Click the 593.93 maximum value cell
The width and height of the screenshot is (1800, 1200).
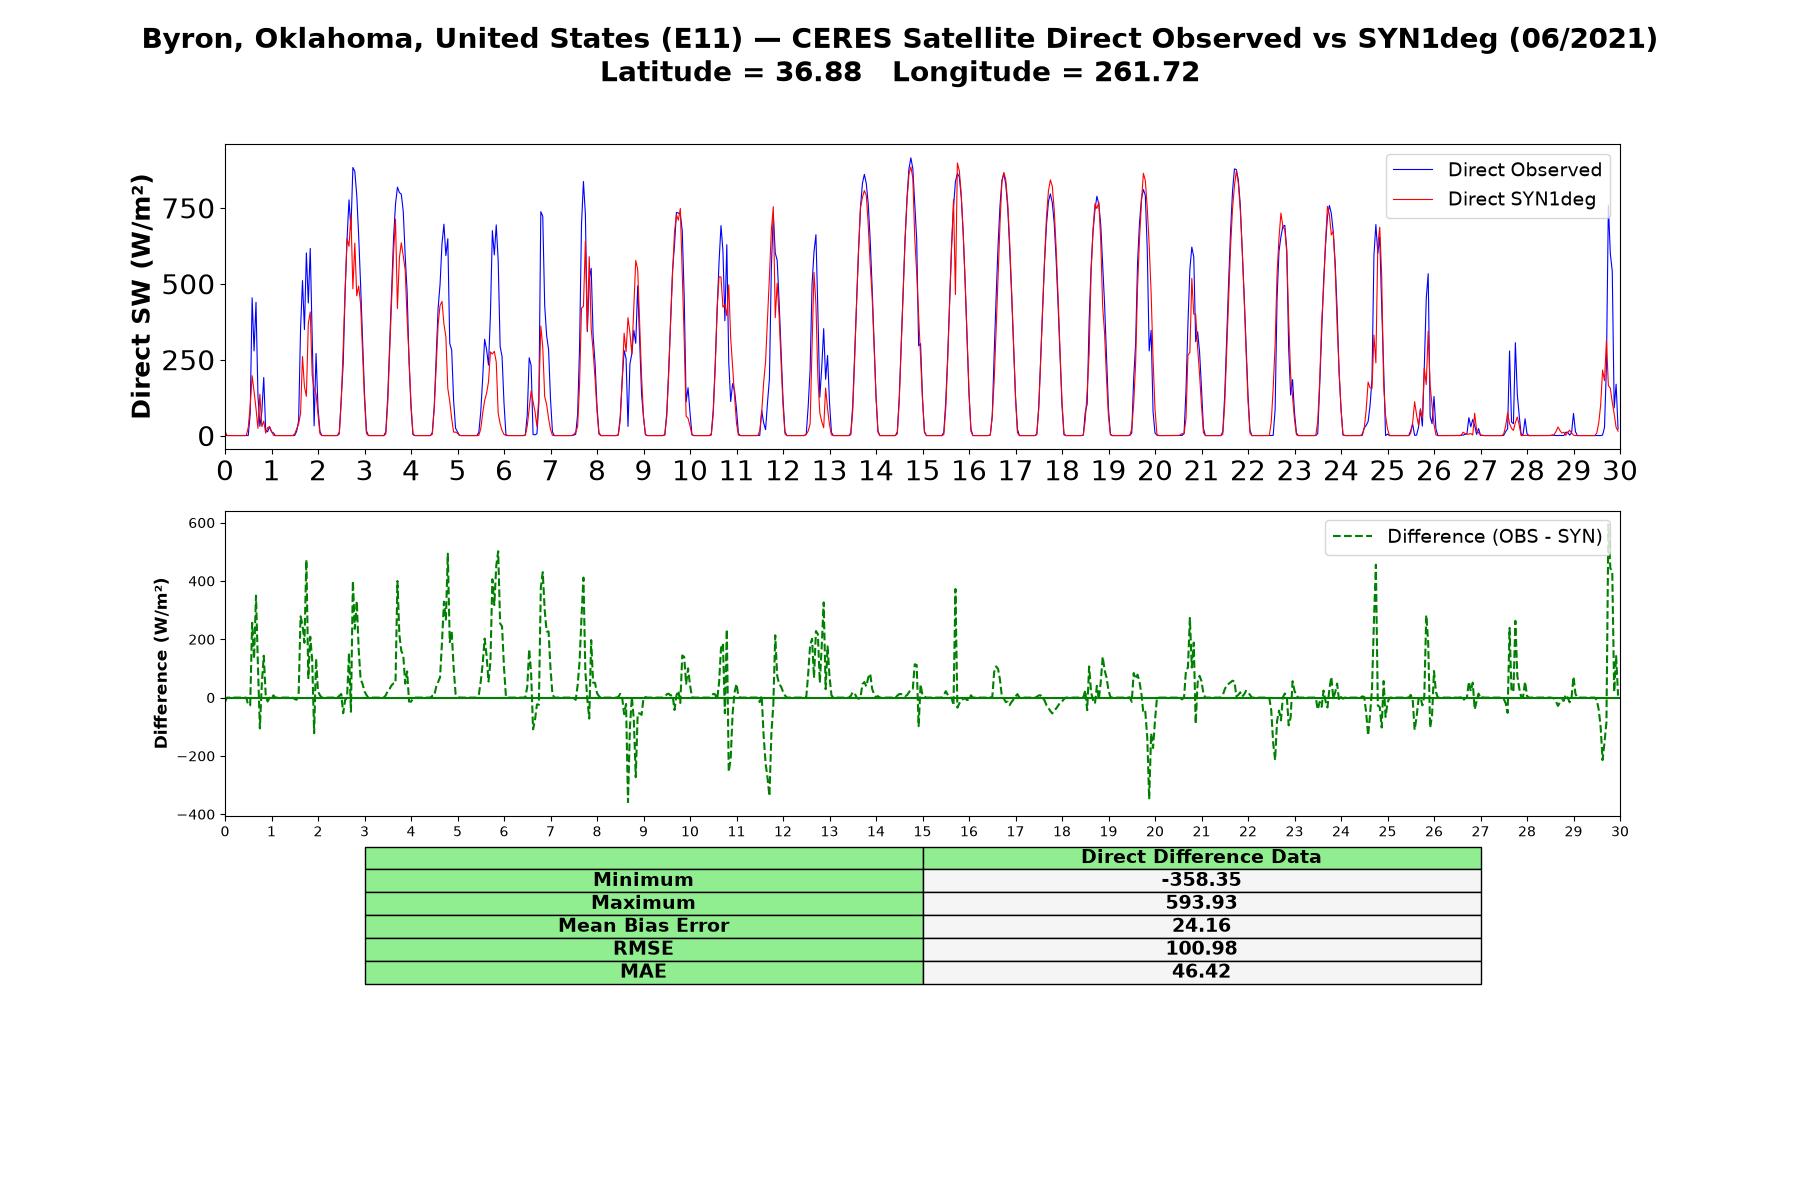1201,903
